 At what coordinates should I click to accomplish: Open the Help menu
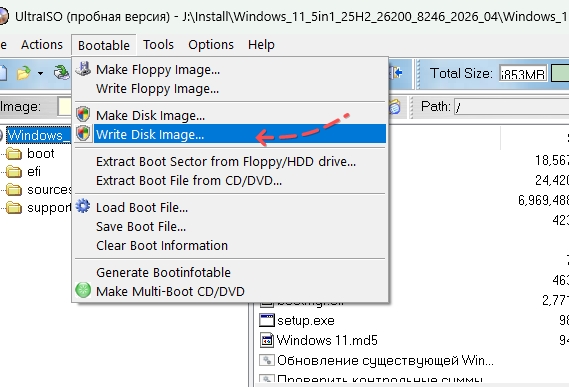point(261,45)
